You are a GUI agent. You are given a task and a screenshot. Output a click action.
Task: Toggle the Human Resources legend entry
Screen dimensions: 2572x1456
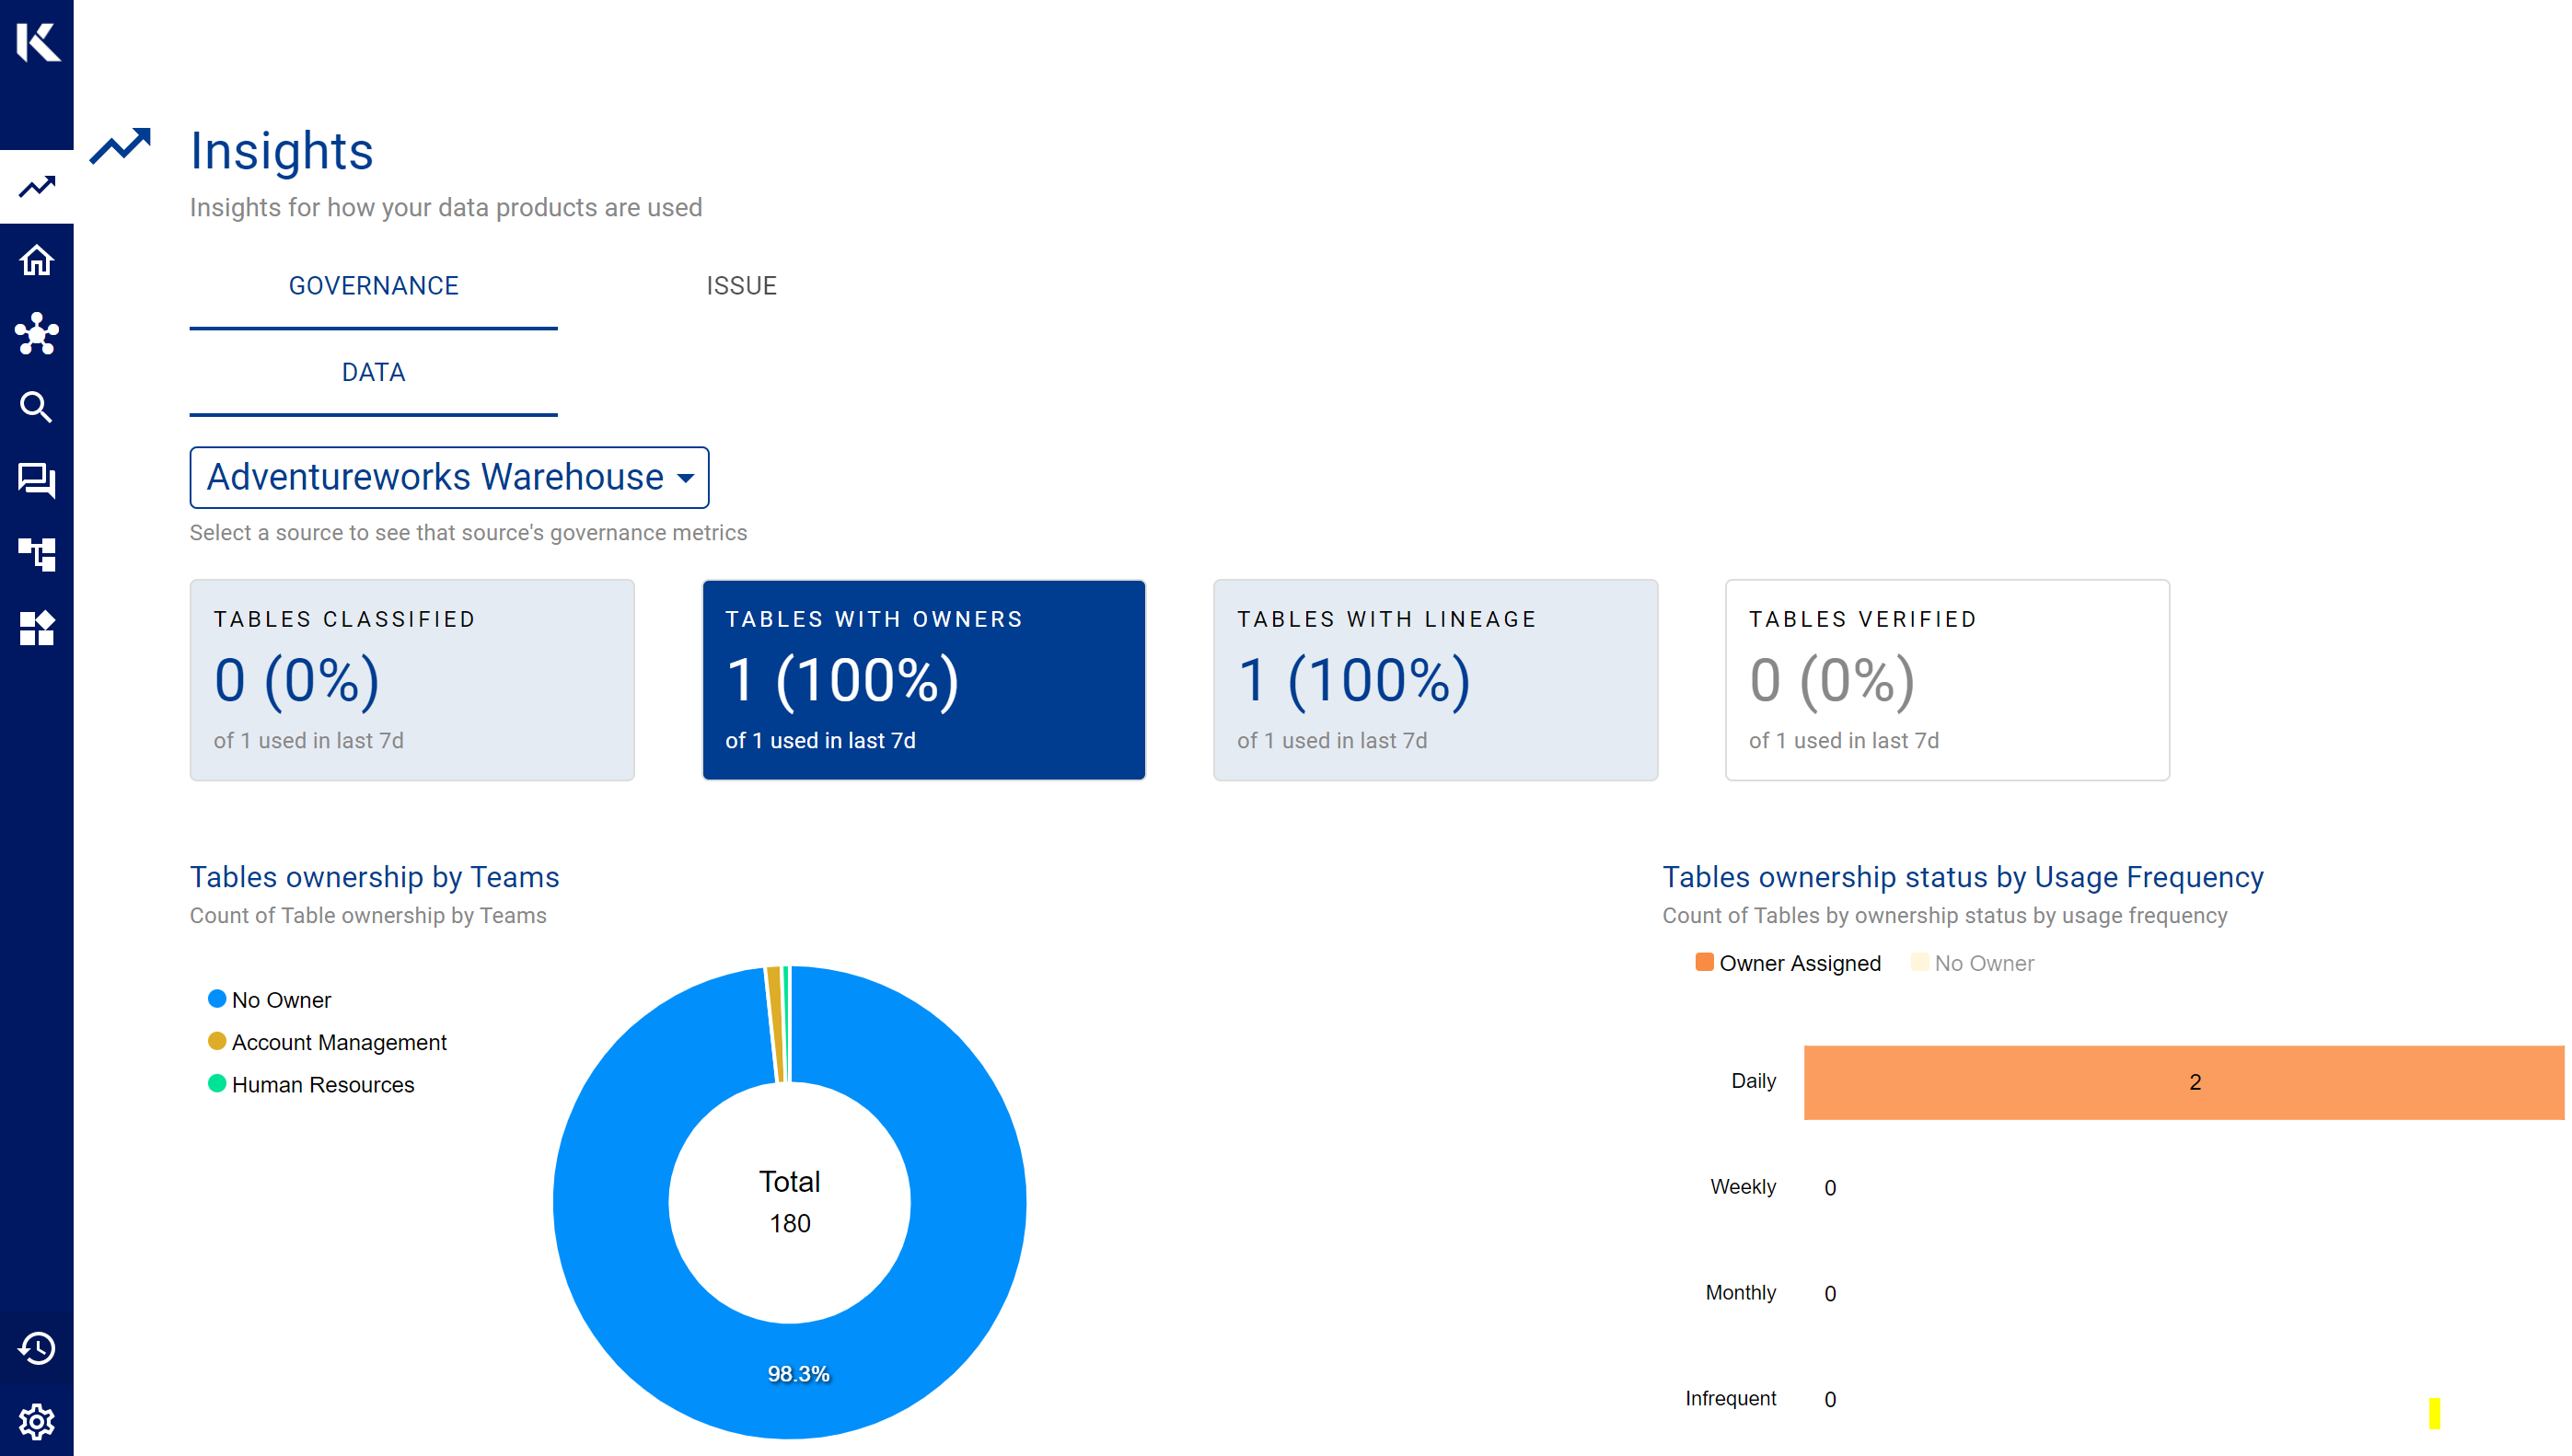pos(311,1085)
